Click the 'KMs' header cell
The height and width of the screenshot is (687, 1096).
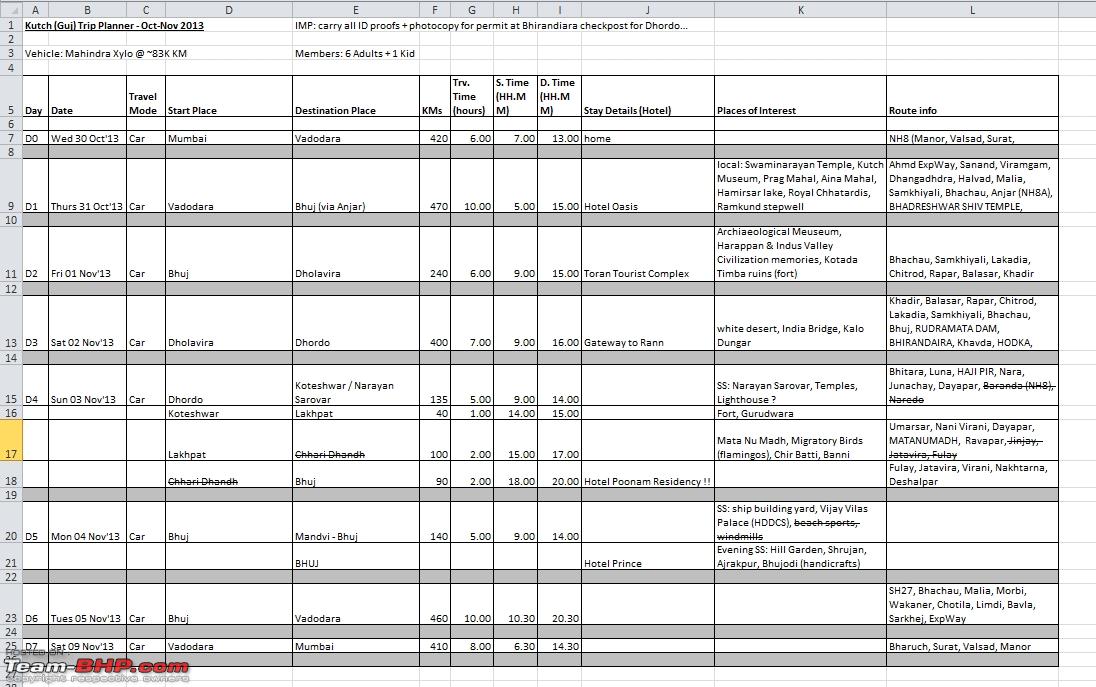435,96
